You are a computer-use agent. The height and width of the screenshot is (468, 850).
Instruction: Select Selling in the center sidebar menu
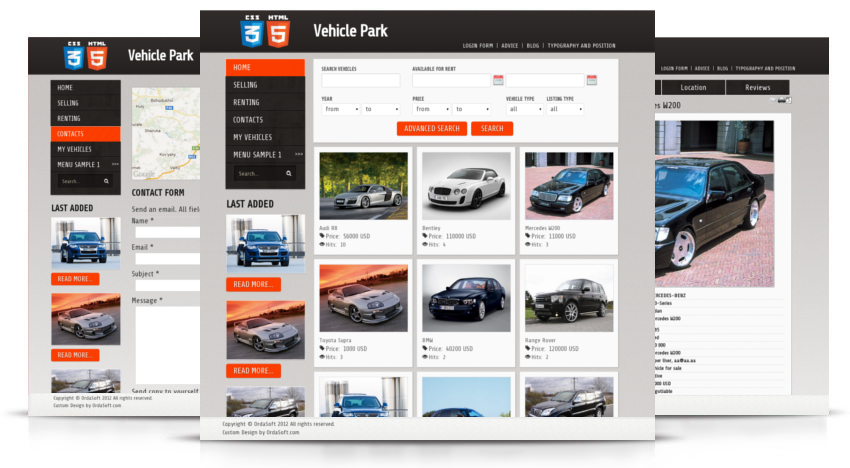point(265,85)
